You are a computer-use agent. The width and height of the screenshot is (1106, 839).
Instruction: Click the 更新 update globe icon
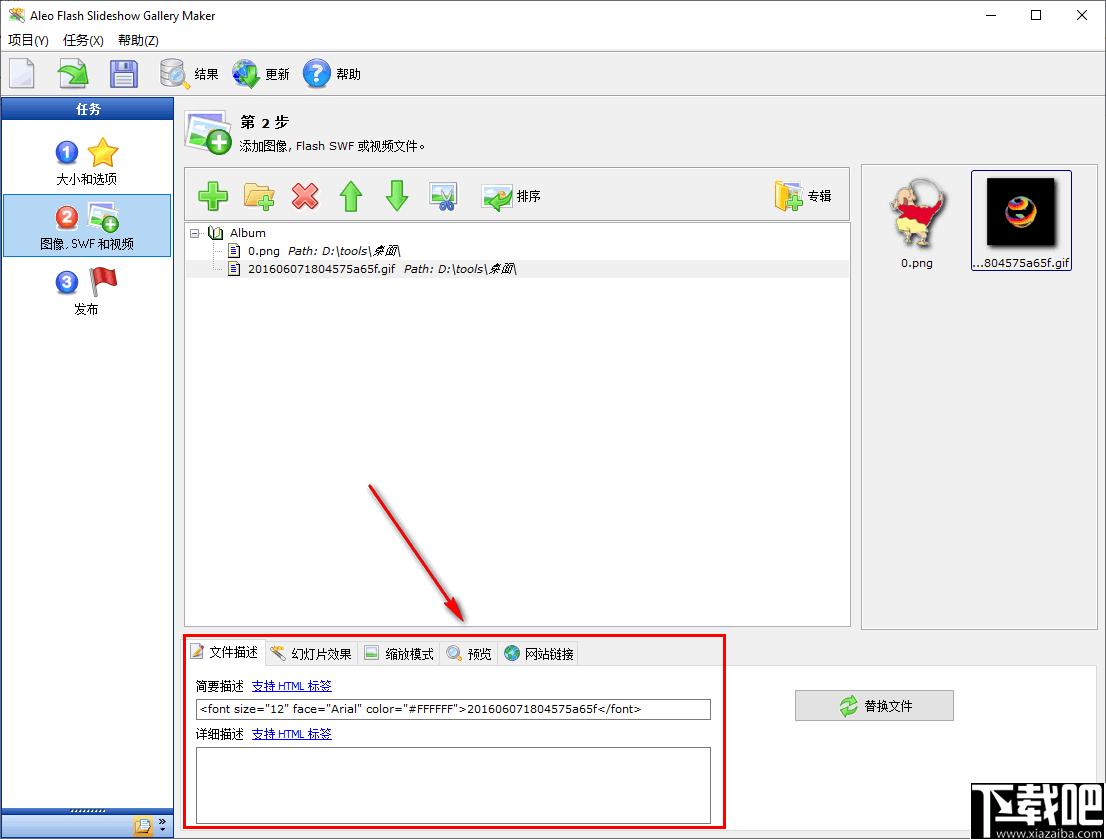tap(246, 73)
